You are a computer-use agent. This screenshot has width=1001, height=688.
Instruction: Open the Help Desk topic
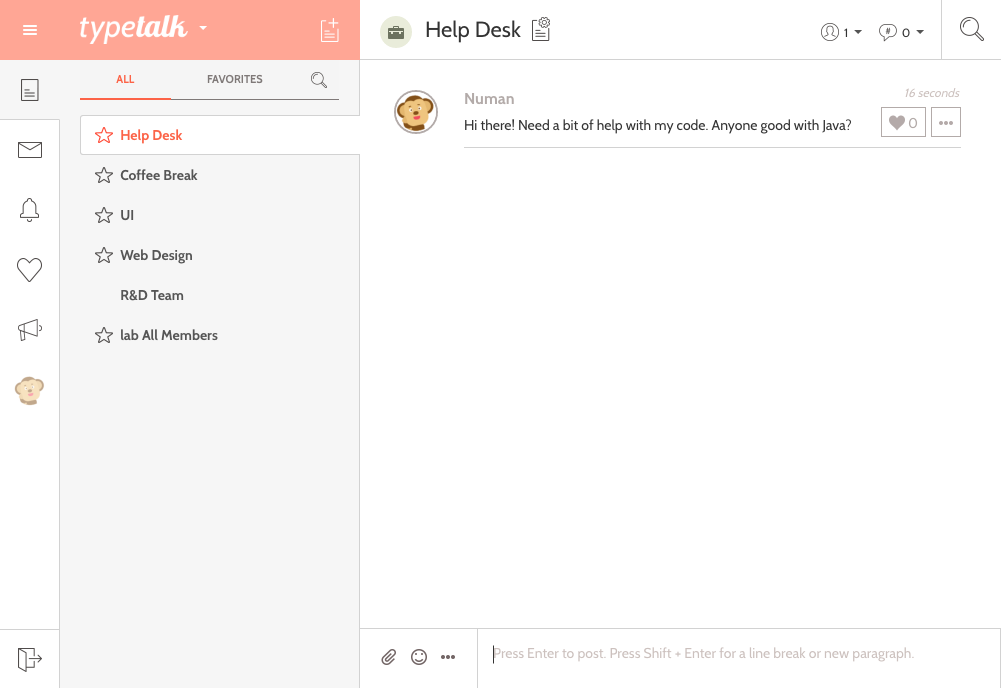pos(220,135)
